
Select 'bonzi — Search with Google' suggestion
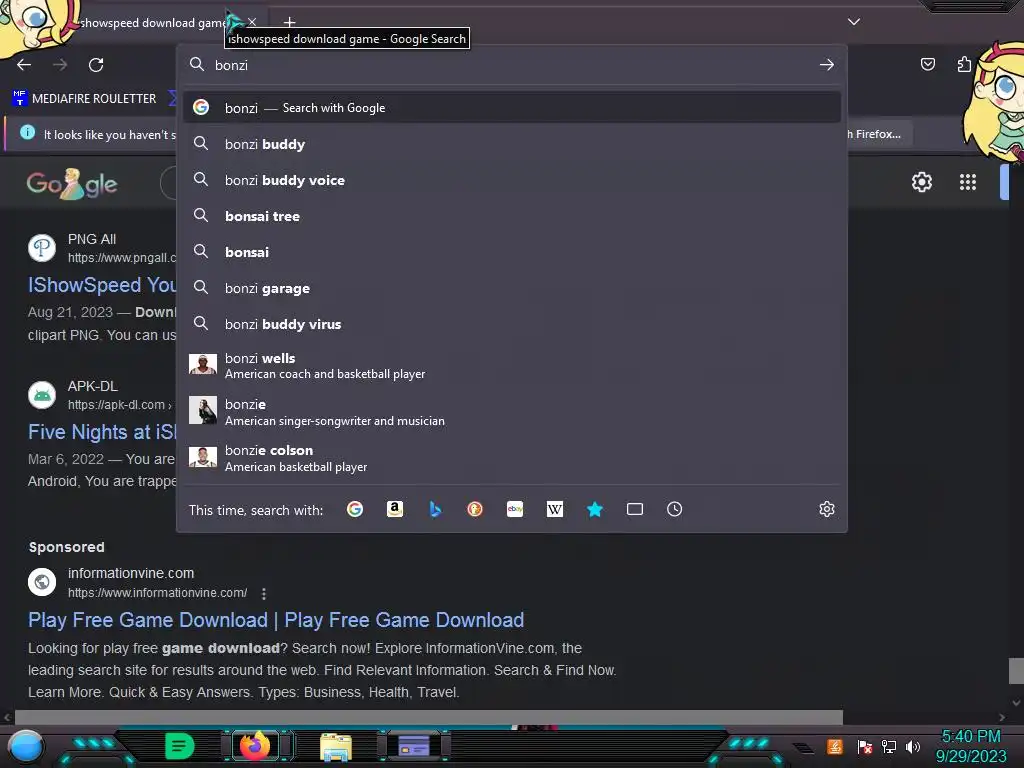click(x=512, y=108)
